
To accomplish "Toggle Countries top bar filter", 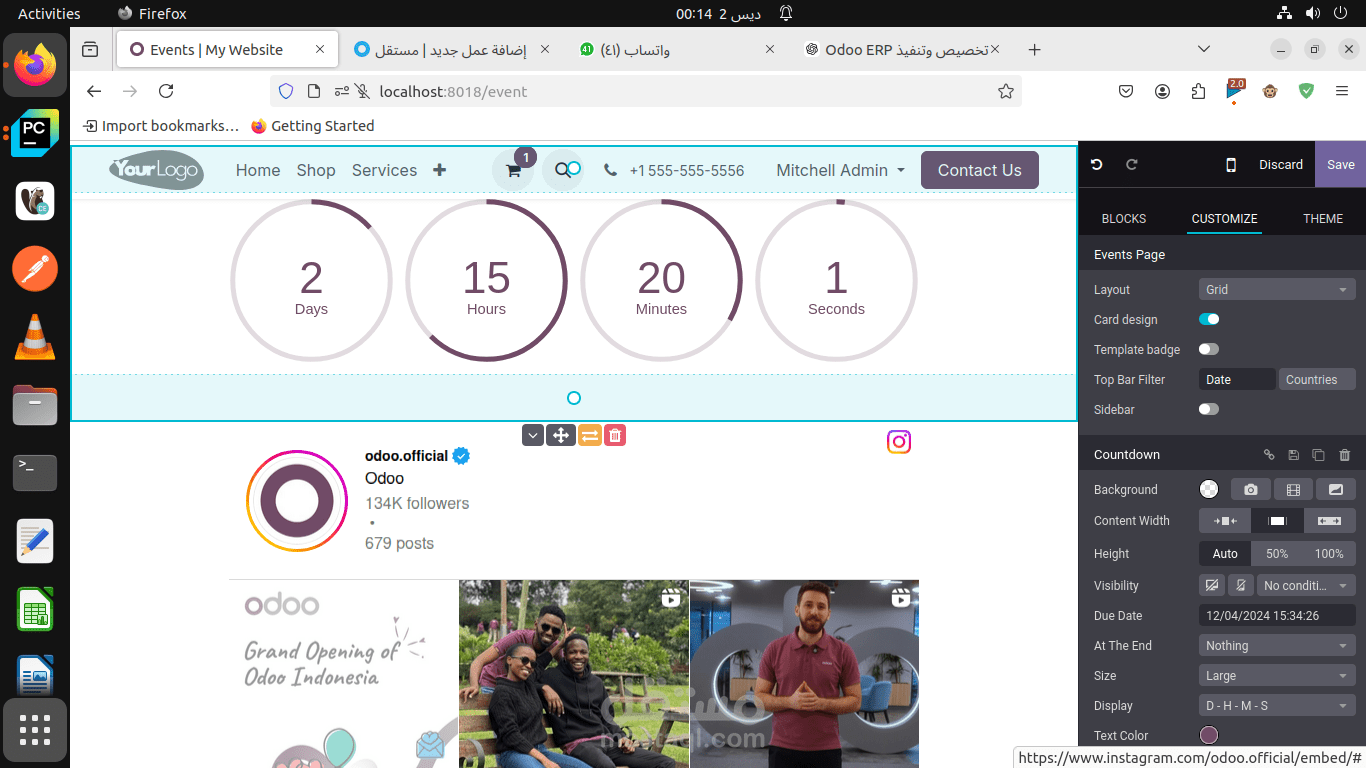I will [x=1317, y=379].
